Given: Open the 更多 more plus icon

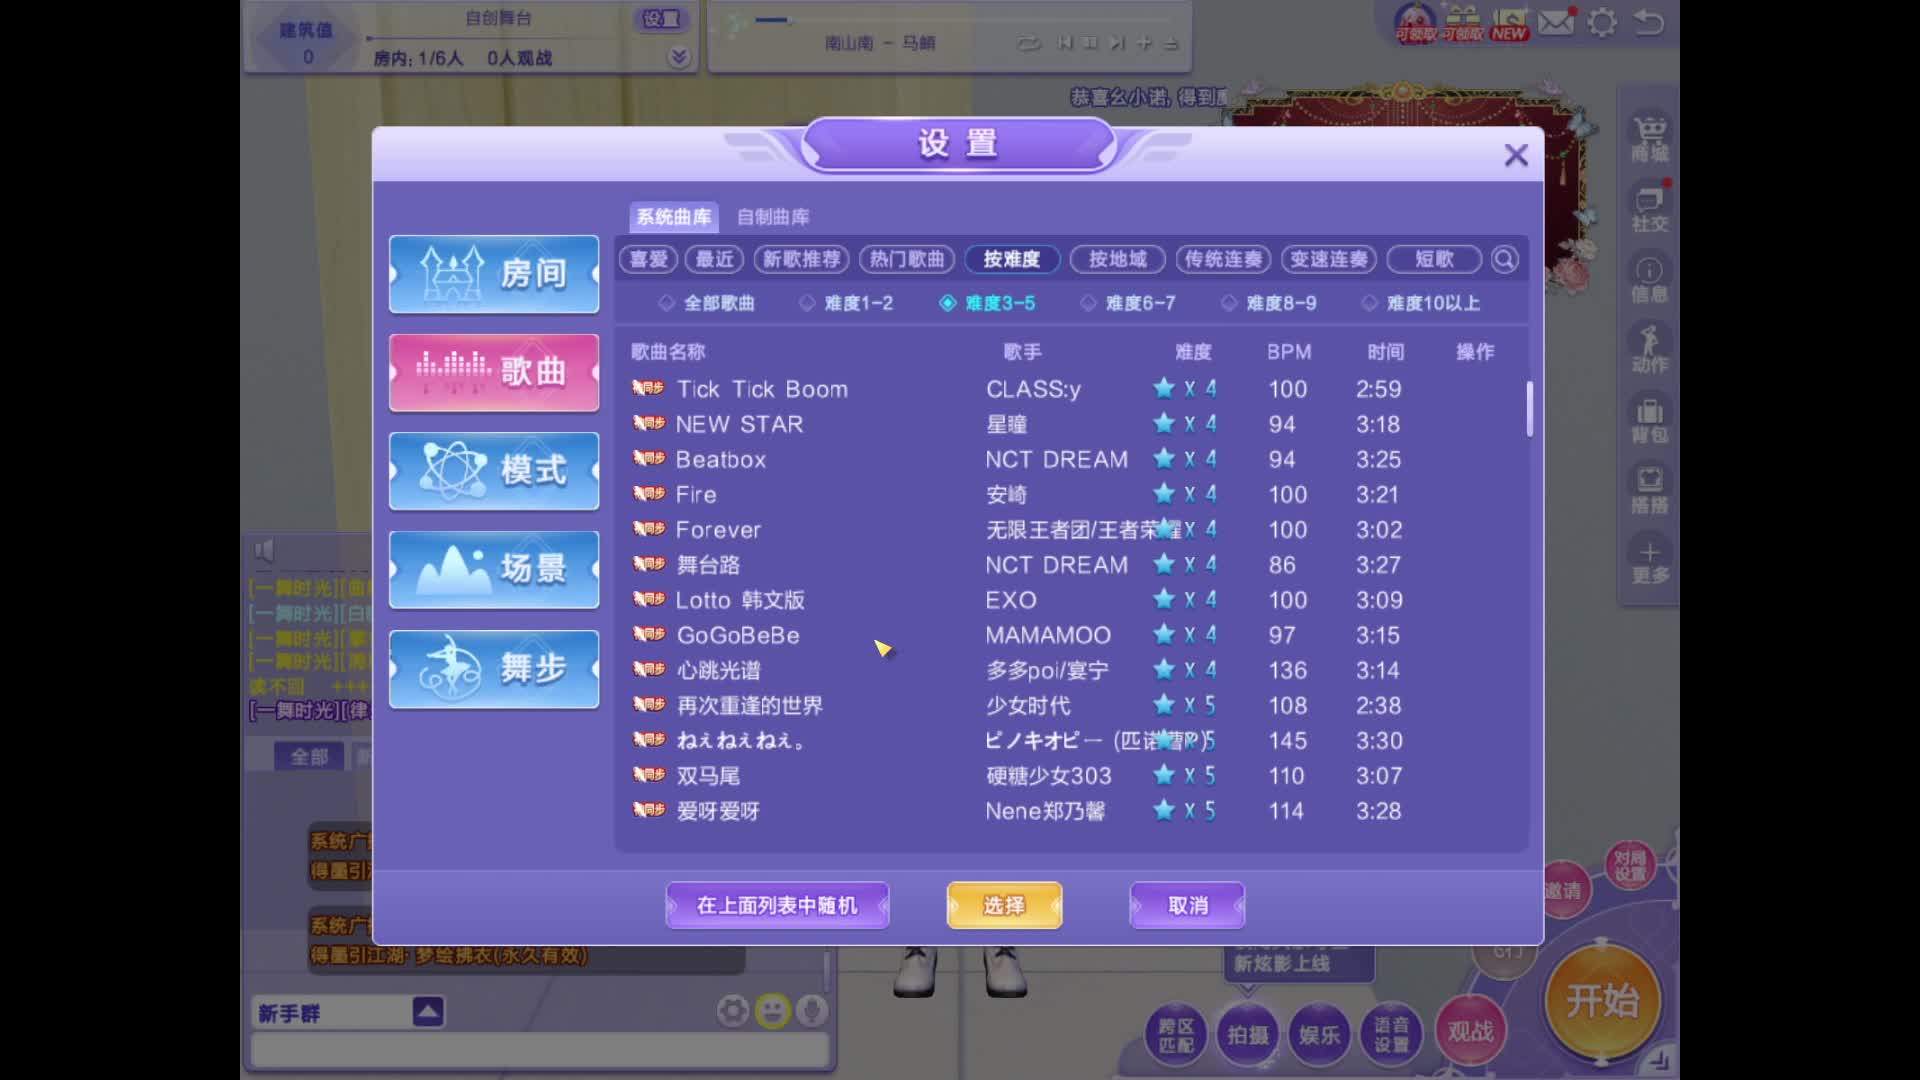Looking at the screenshot, I should [1650, 560].
